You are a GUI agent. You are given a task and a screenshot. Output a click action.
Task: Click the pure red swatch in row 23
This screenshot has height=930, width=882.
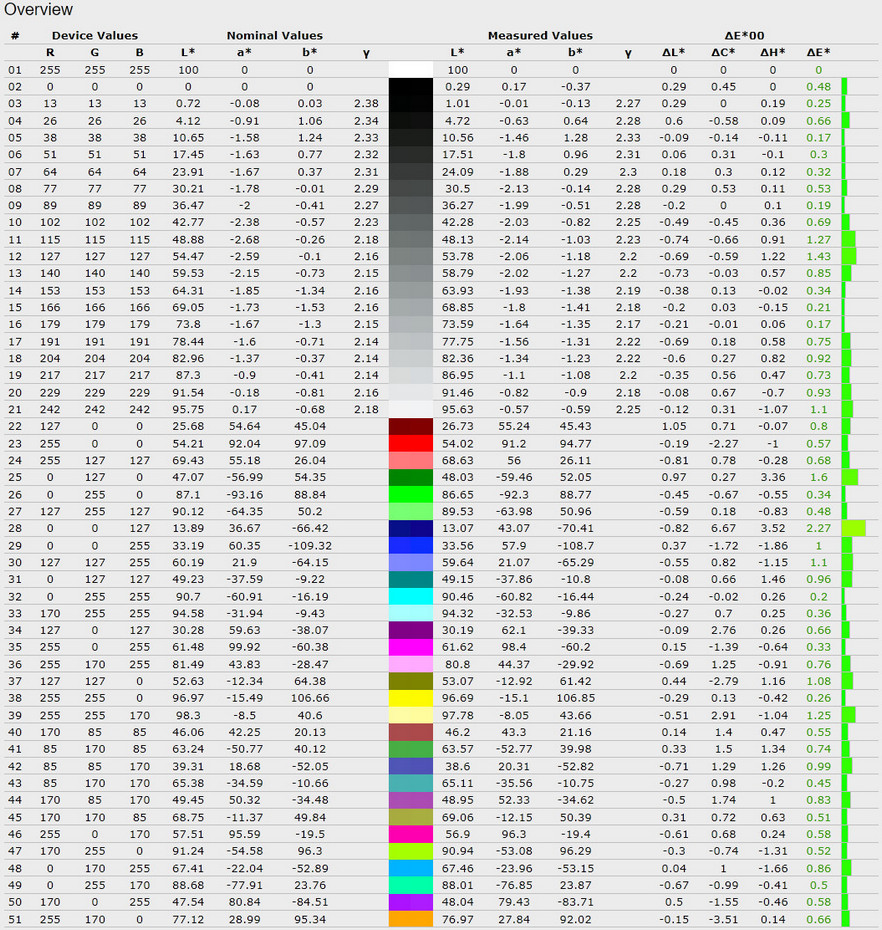point(410,443)
